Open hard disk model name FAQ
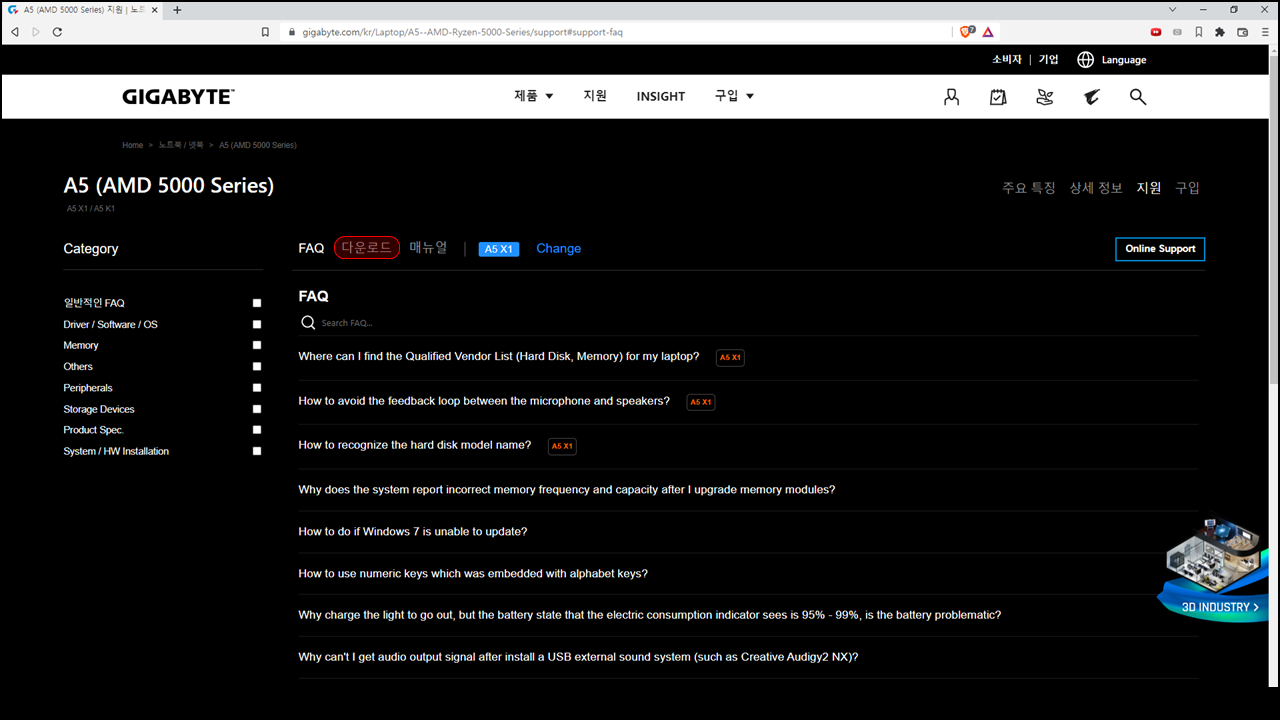 click(x=415, y=445)
